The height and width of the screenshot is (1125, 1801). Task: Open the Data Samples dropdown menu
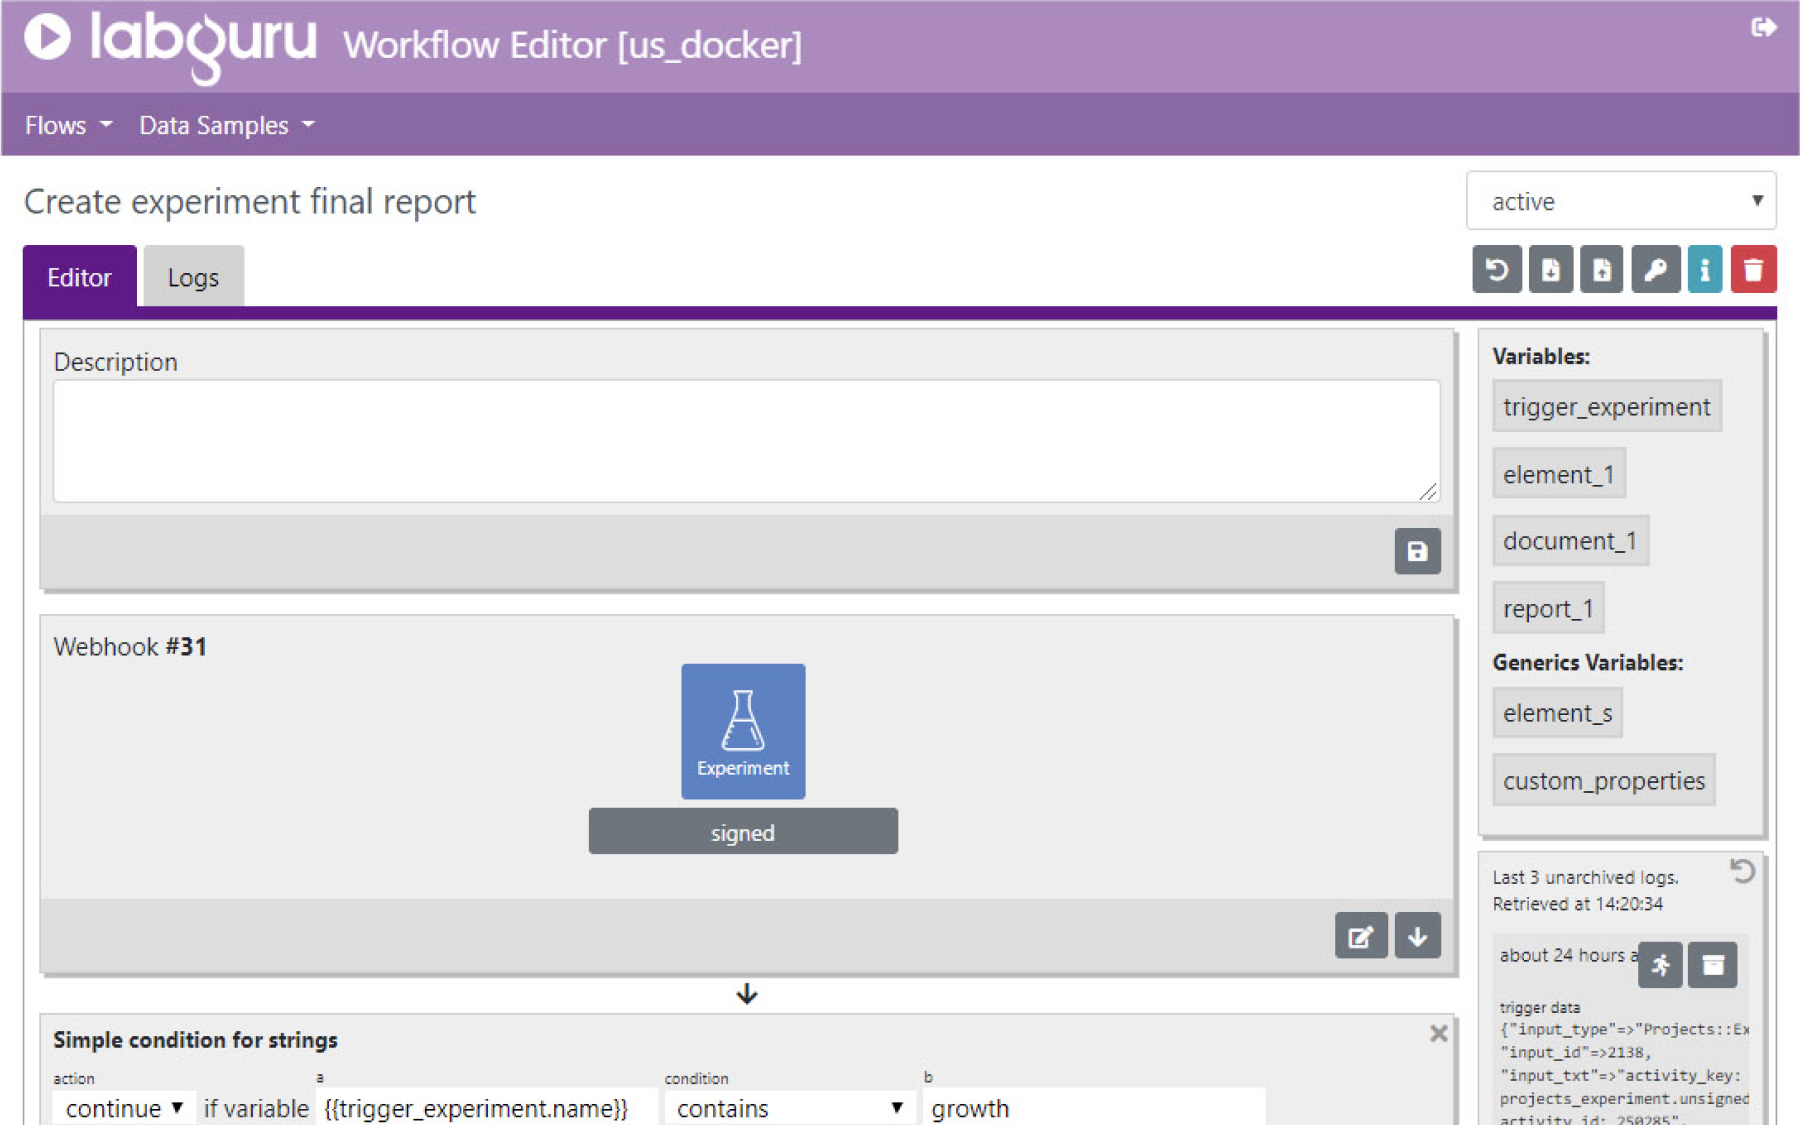point(226,125)
